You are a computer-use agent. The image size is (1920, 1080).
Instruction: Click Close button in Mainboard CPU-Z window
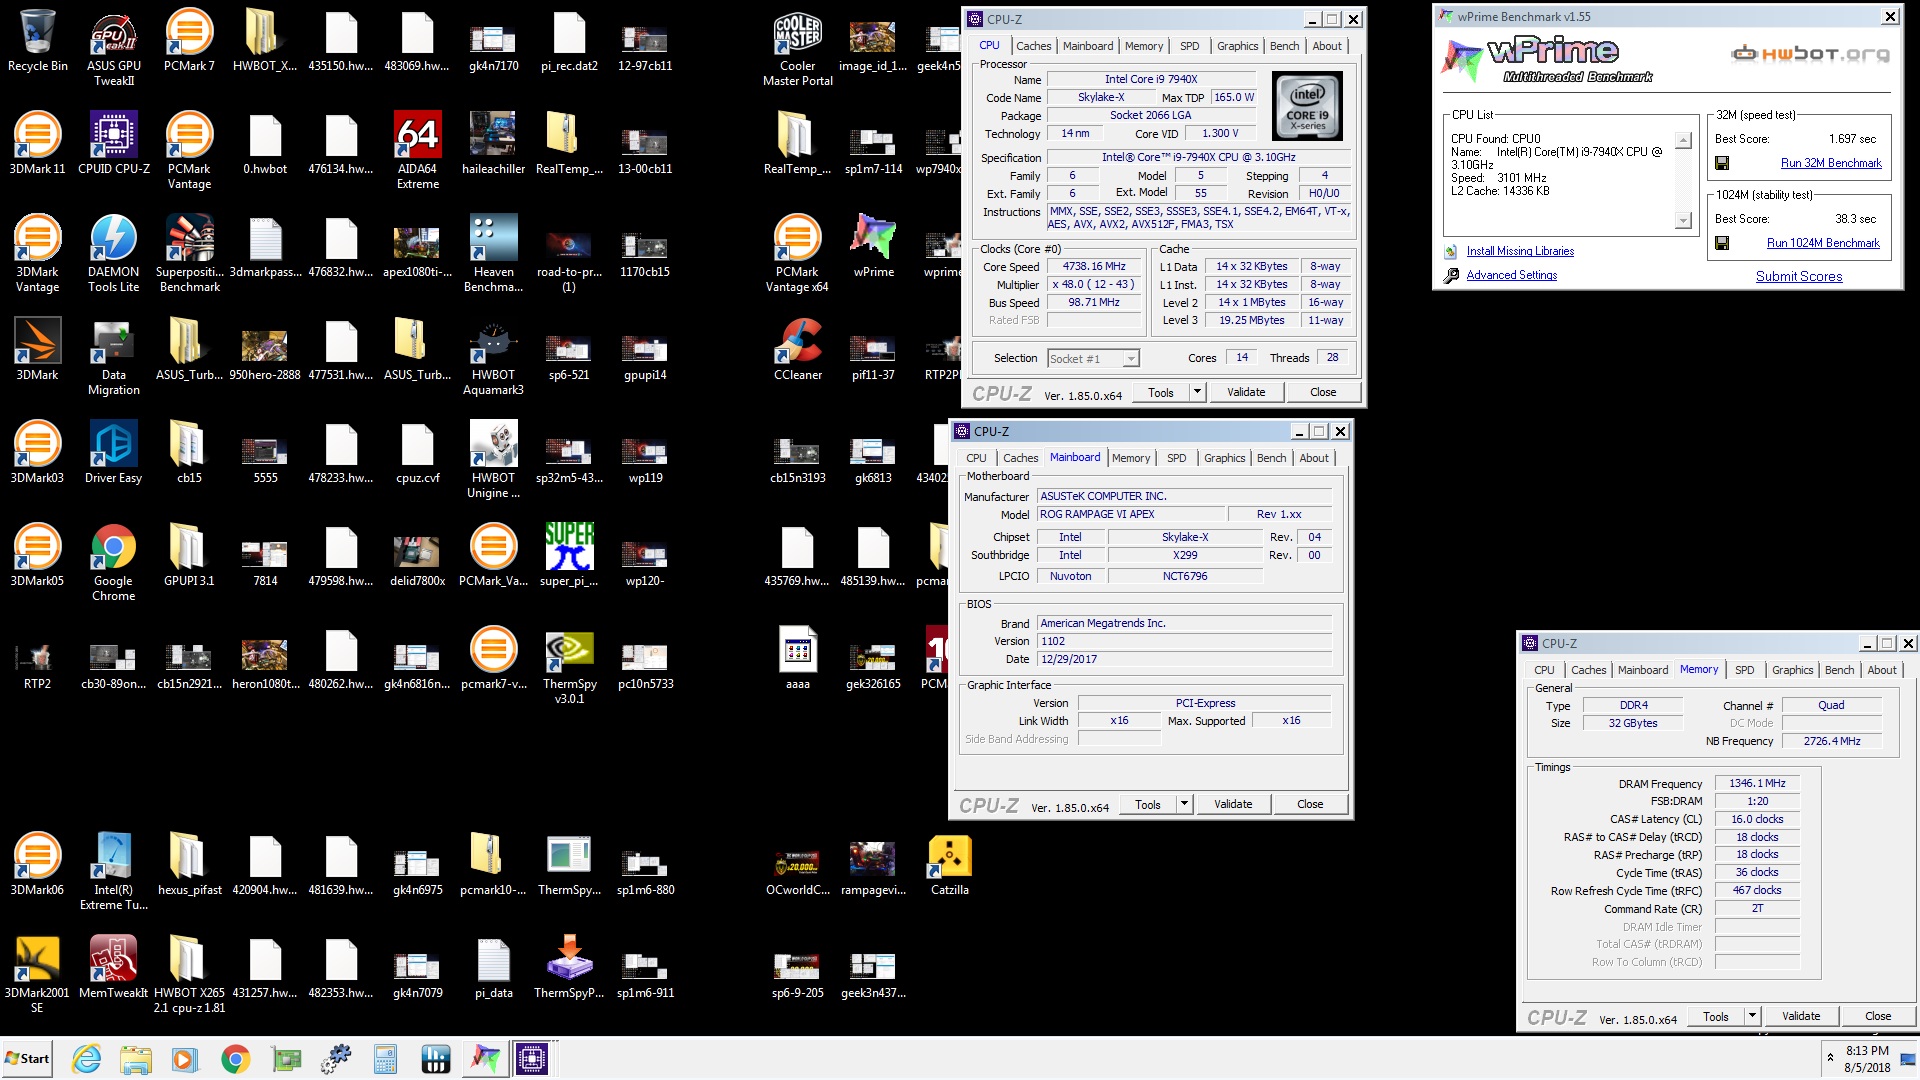click(x=1310, y=804)
